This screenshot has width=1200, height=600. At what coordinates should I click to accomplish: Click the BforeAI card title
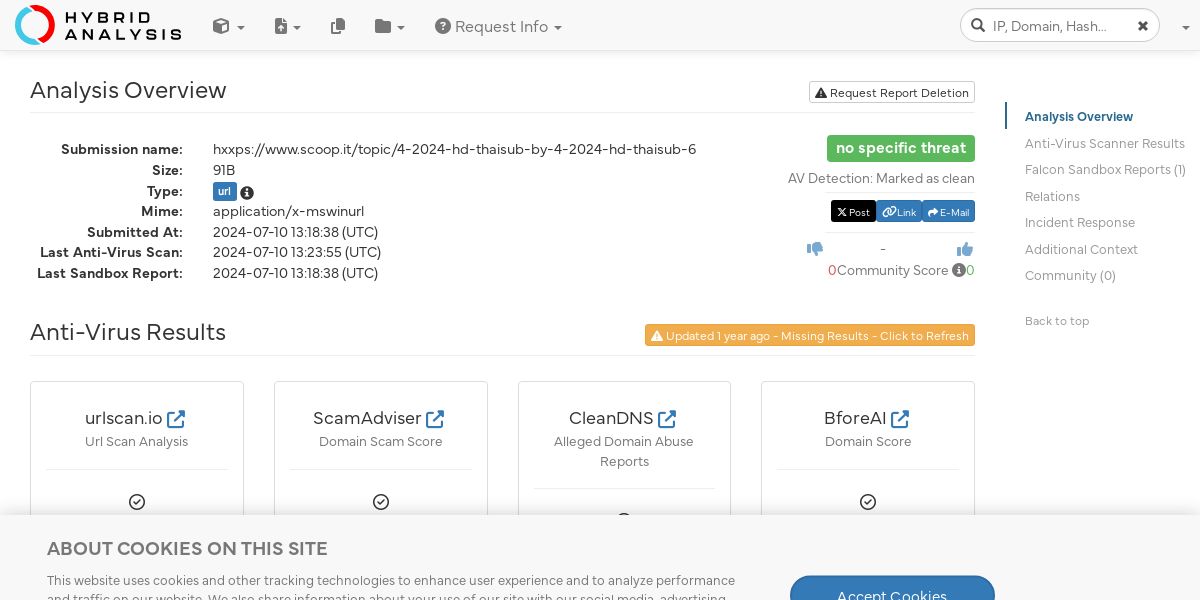pyautogui.click(x=855, y=418)
